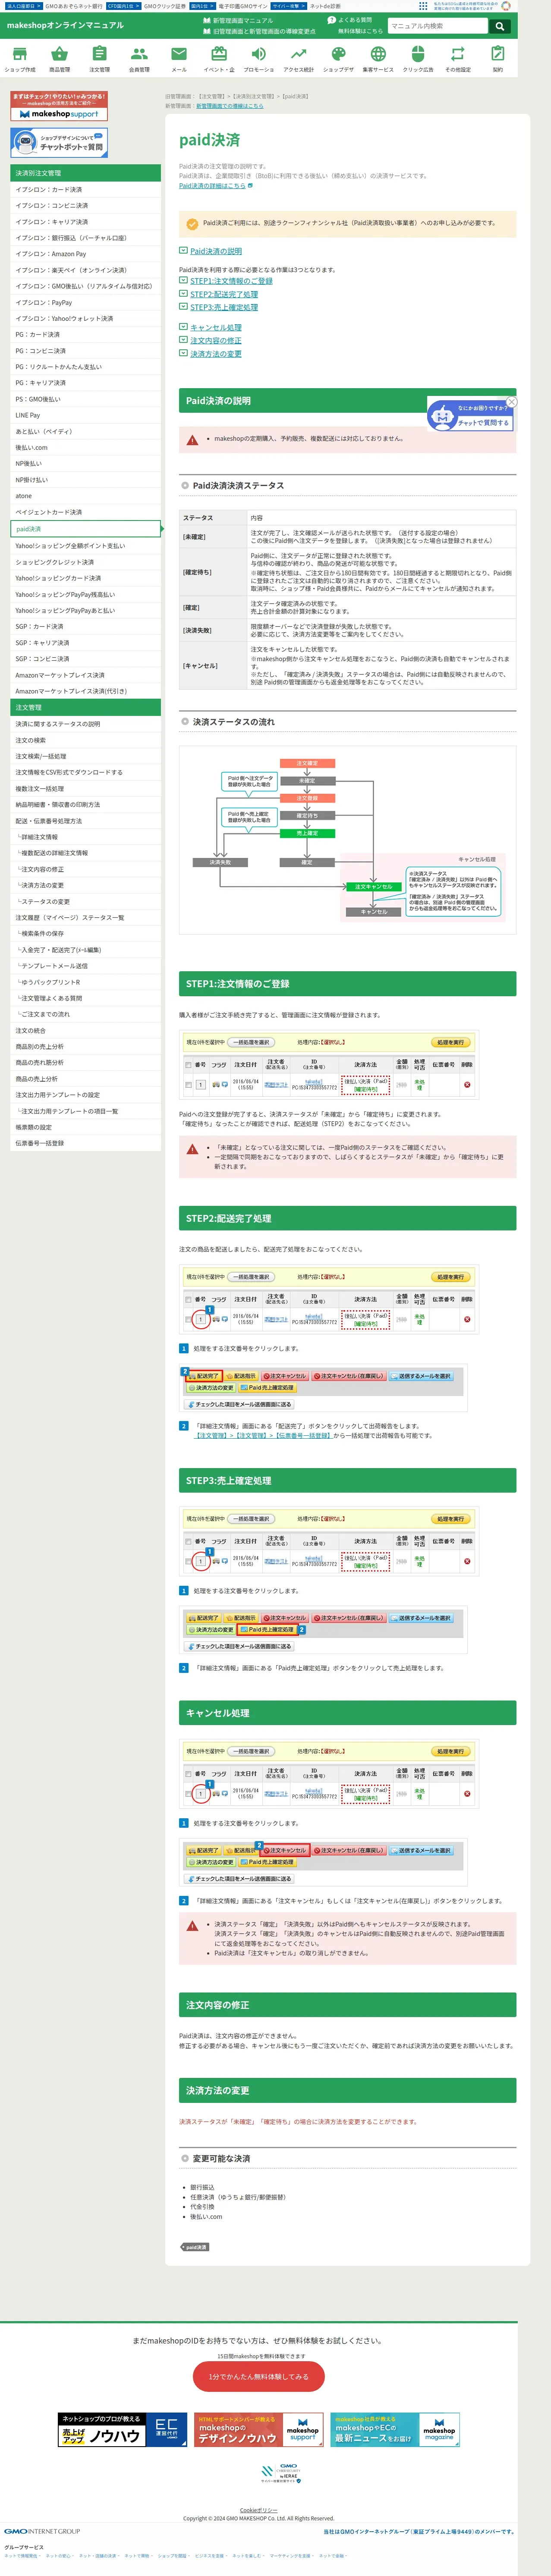551x2576 pixels.
Task: Select イプシロン：Amazon Pay in sidebar
Action: 85,254
